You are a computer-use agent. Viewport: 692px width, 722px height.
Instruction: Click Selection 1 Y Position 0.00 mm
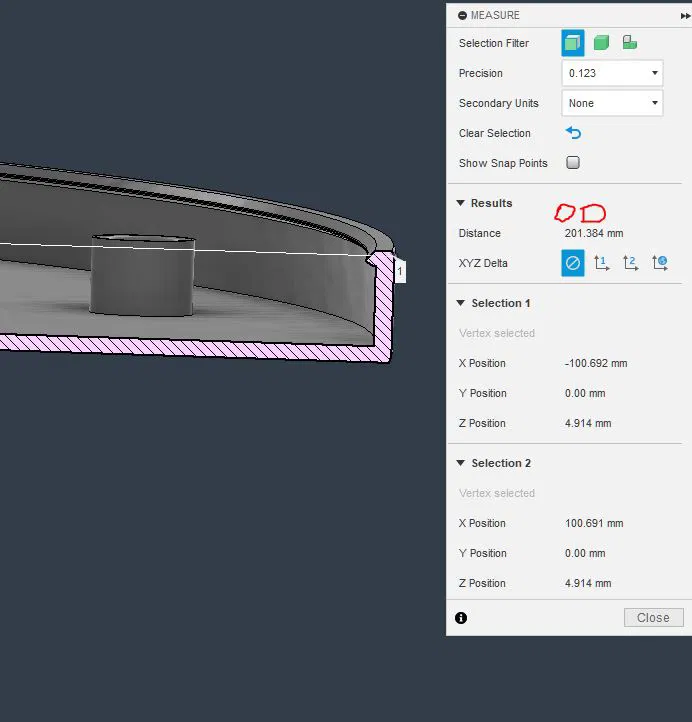(x=585, y=393)
